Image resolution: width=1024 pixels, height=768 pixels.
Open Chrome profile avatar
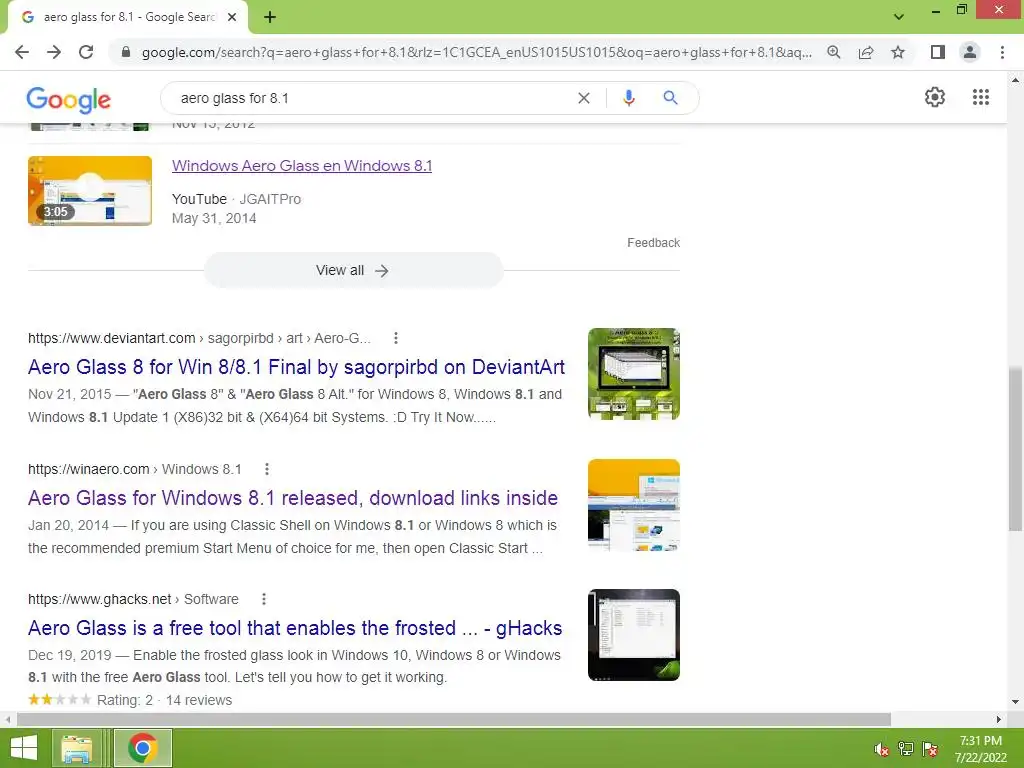970,52
